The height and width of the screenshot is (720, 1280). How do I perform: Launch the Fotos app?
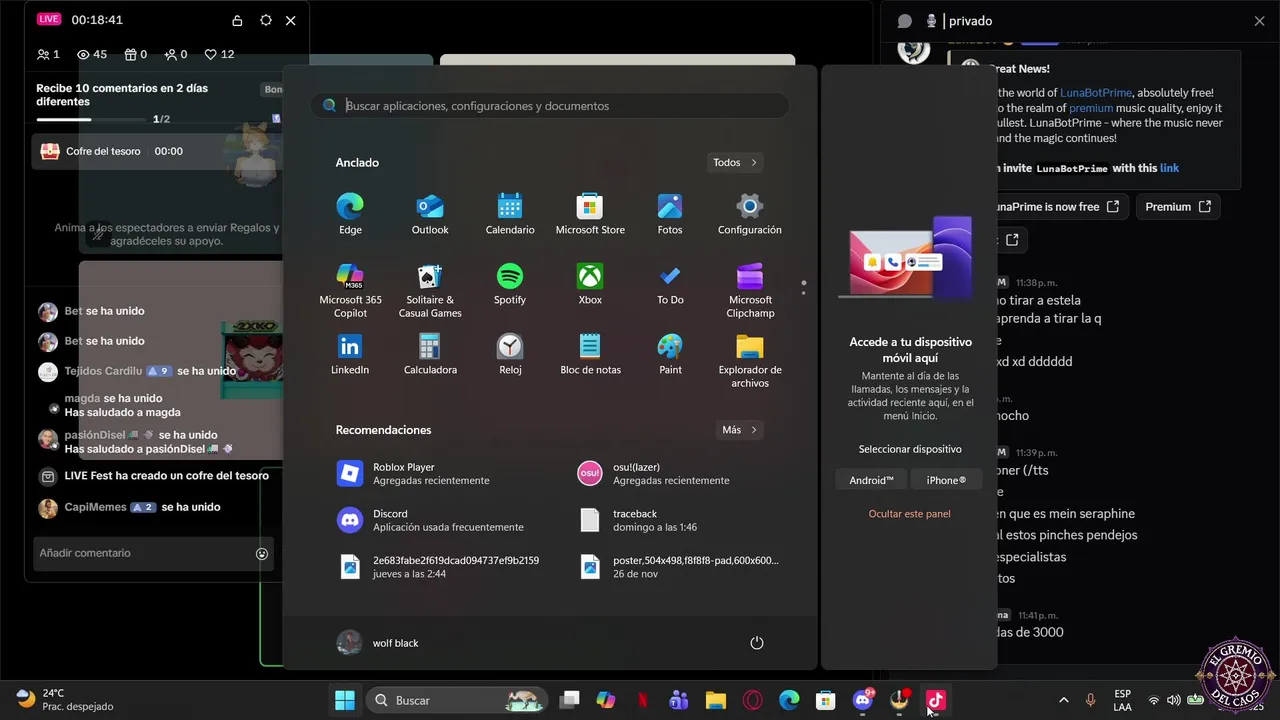(x=670, y=214)
